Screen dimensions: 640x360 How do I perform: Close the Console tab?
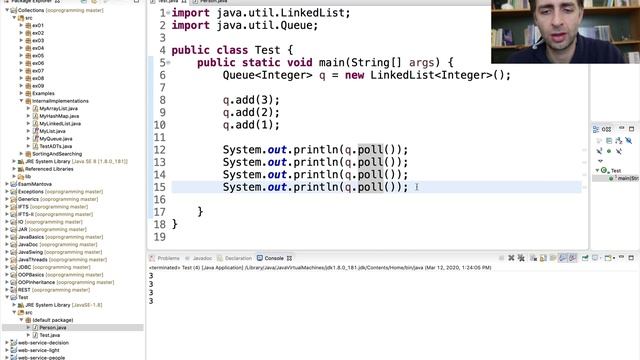click(x=289, y=258)
